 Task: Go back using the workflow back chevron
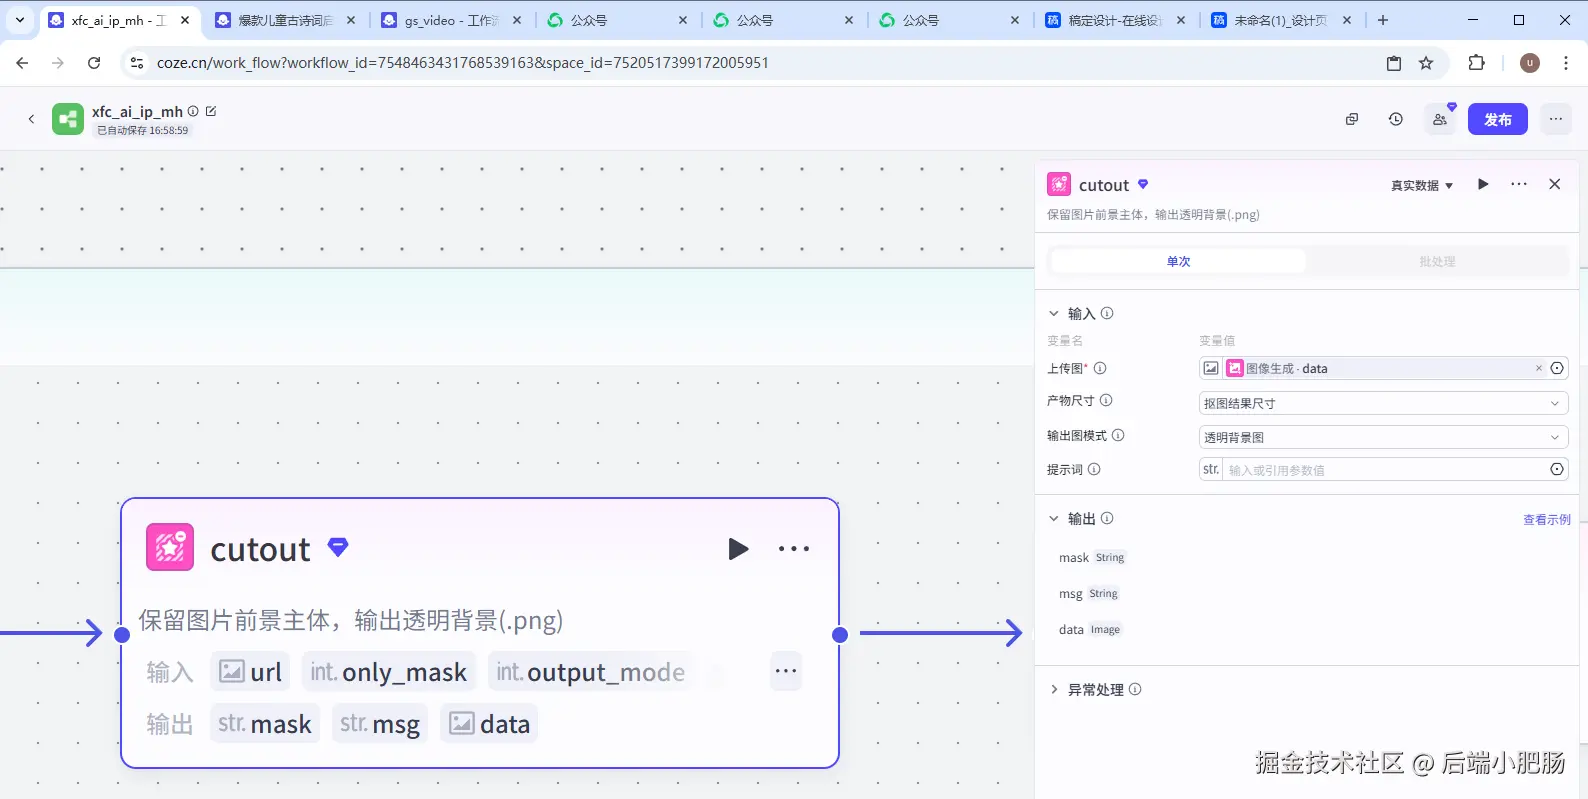coord(31,119)
